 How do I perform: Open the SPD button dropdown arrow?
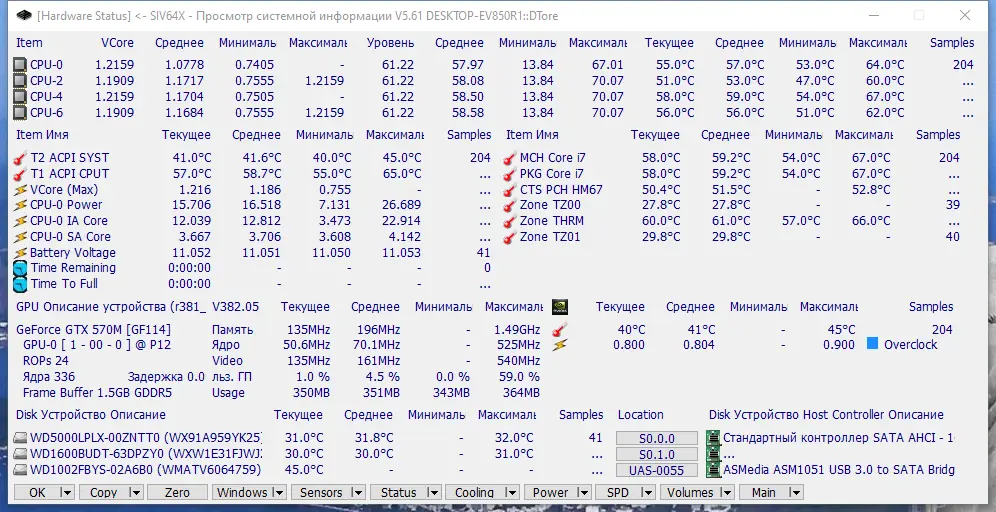point(647,492)
